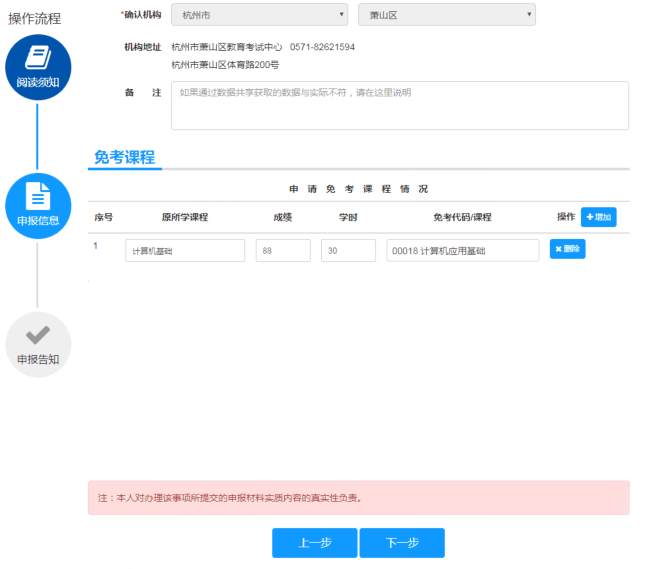The height and width of the screenshot is (569, 665).
Task: Switch to the 免考课程 tab
Action: (x=124, y=157)
